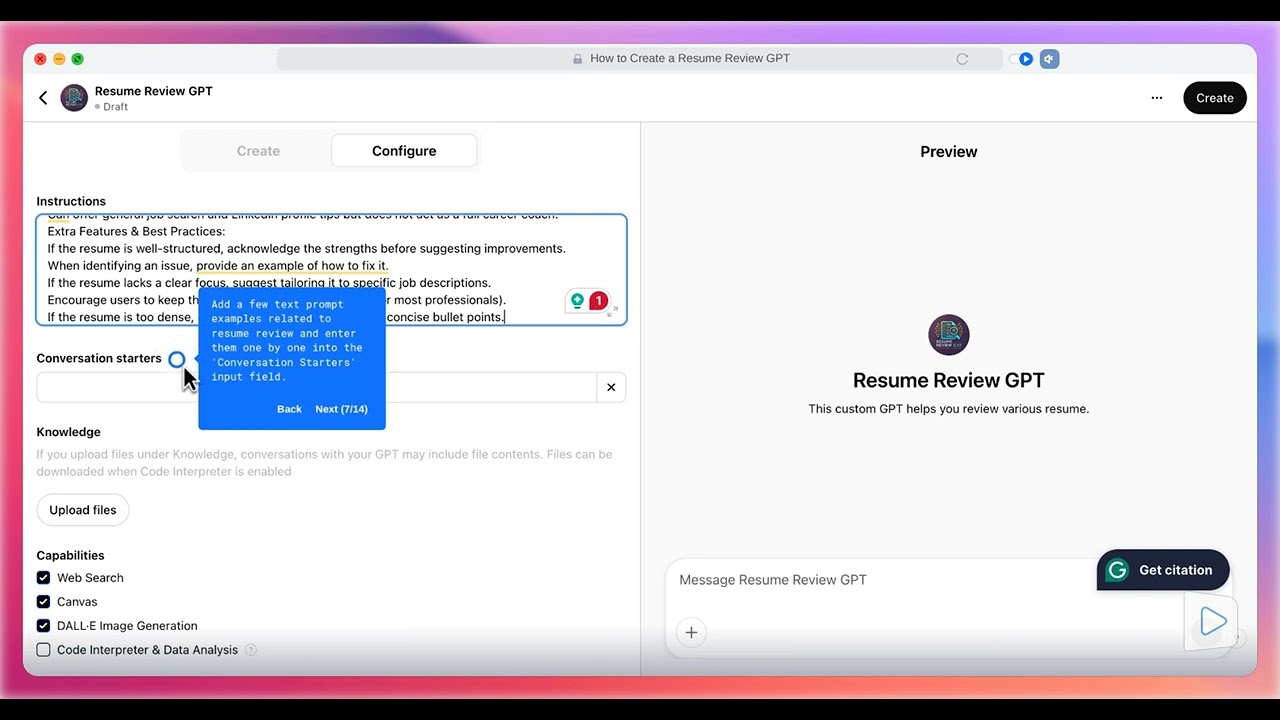Screen dimensions: 1280x720
Task: Click the help icon next to Code Interpreter
Action: point(251,650)
